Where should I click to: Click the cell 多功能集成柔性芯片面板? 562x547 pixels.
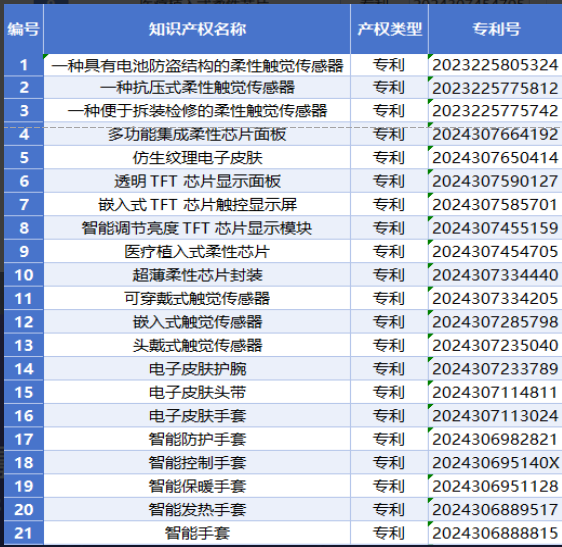pos(197,134)
